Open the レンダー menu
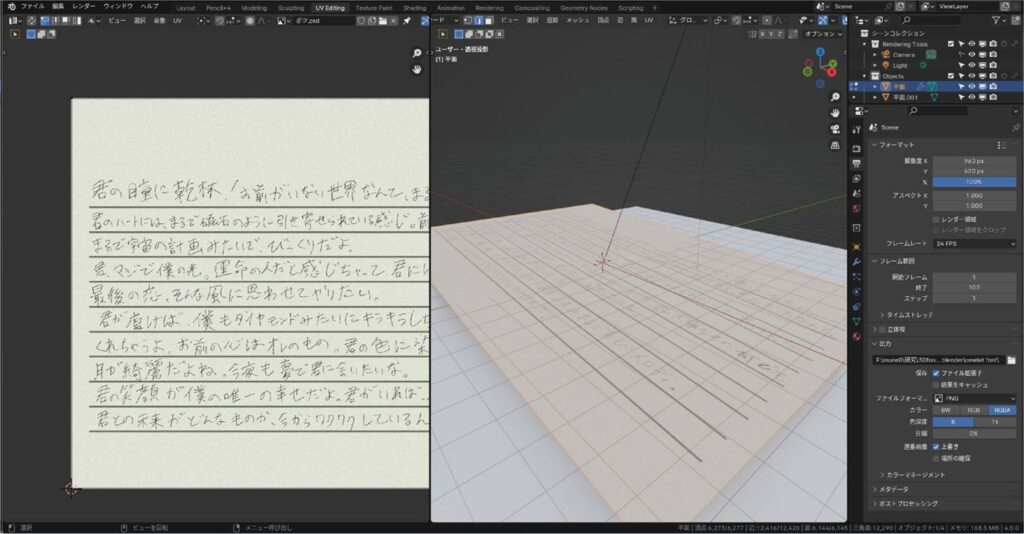 [x=84, y=6]
